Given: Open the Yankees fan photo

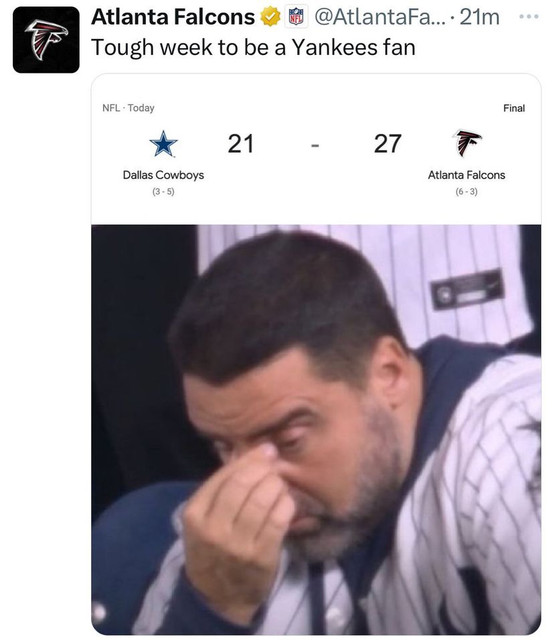Looking at the screenshot, I should [x=316, y=429].
